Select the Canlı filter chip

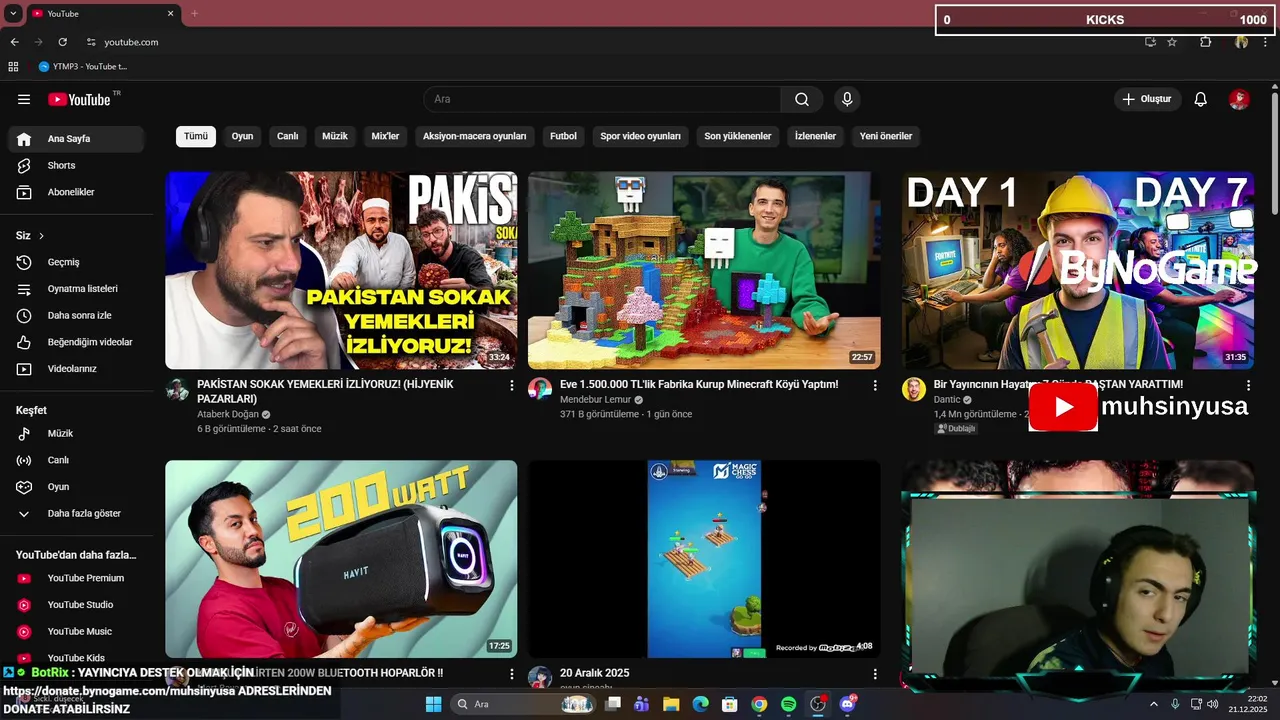click(x=288, y=136)
